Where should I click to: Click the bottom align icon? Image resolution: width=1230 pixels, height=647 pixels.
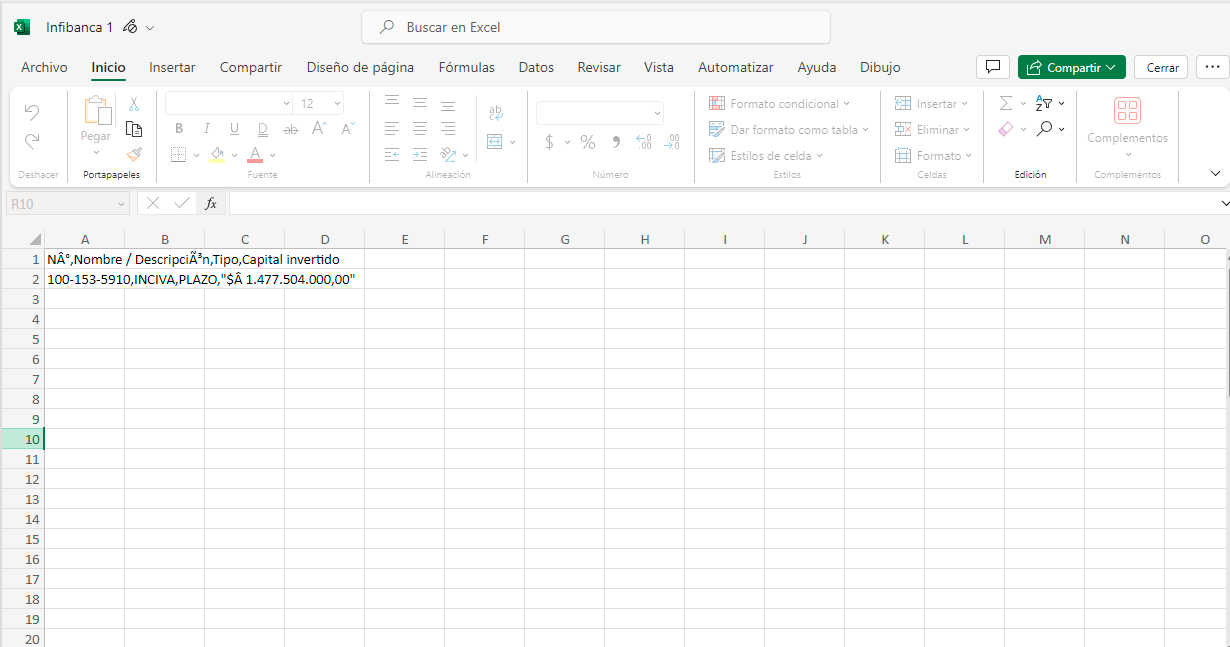point(448,103)
